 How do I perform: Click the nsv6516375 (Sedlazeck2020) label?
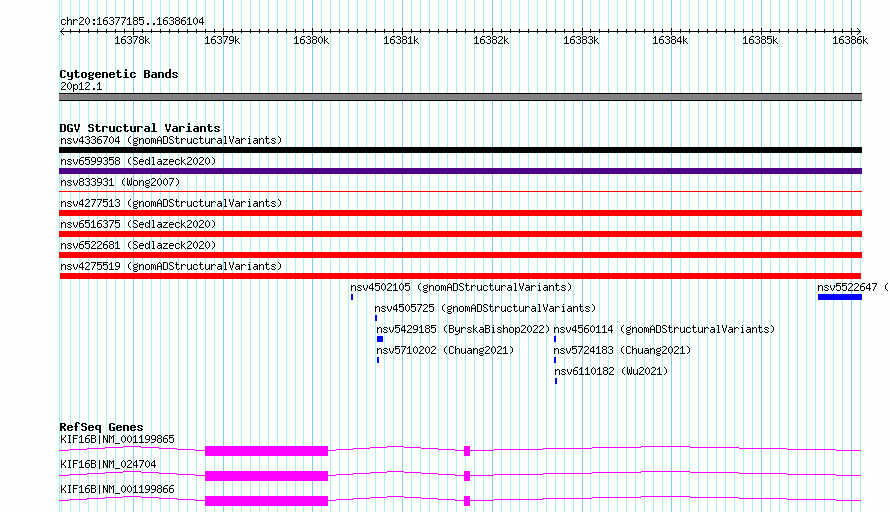138,224
